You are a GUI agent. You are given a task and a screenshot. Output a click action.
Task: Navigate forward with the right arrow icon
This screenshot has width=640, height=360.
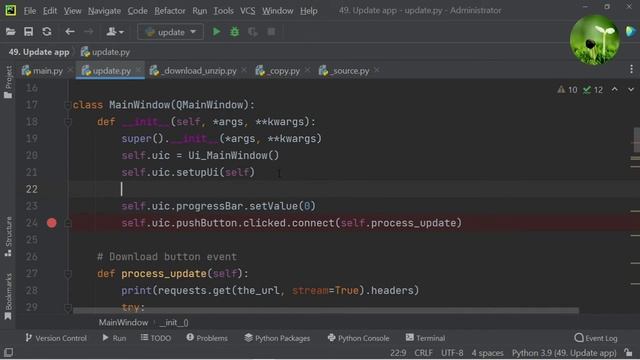click(88, 32)
